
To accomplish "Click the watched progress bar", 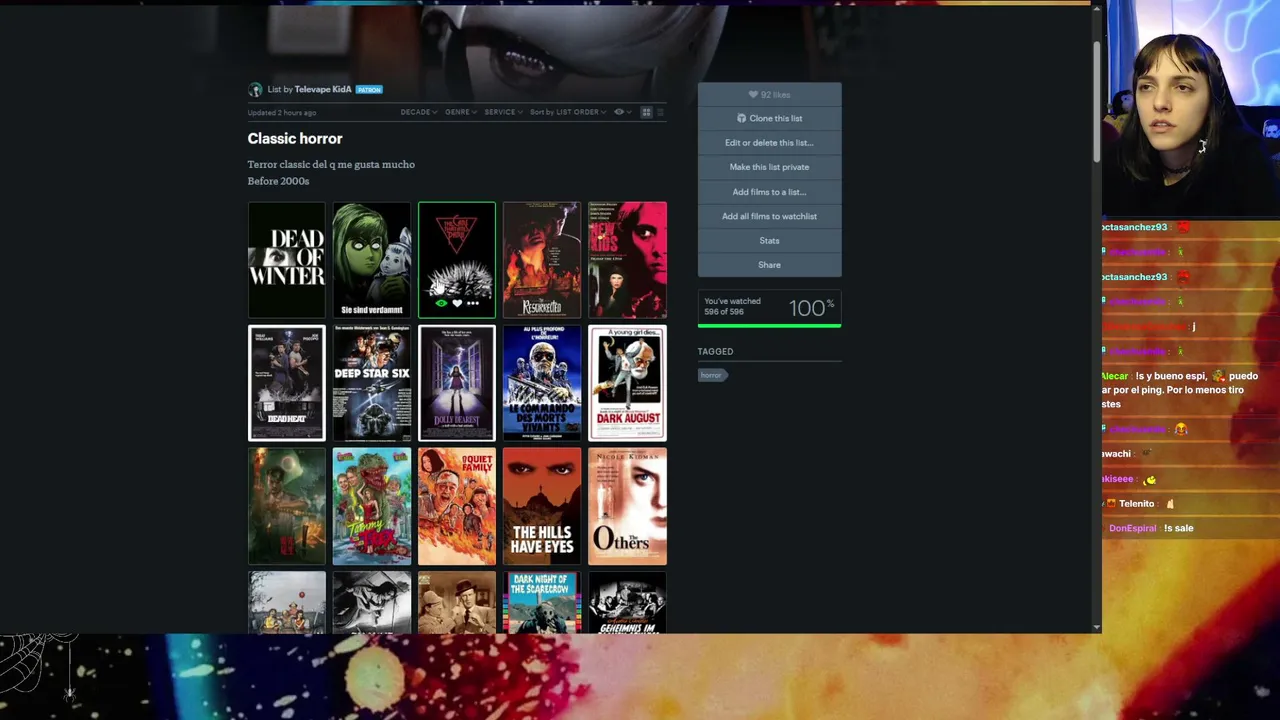I will [x=769, y=325].
